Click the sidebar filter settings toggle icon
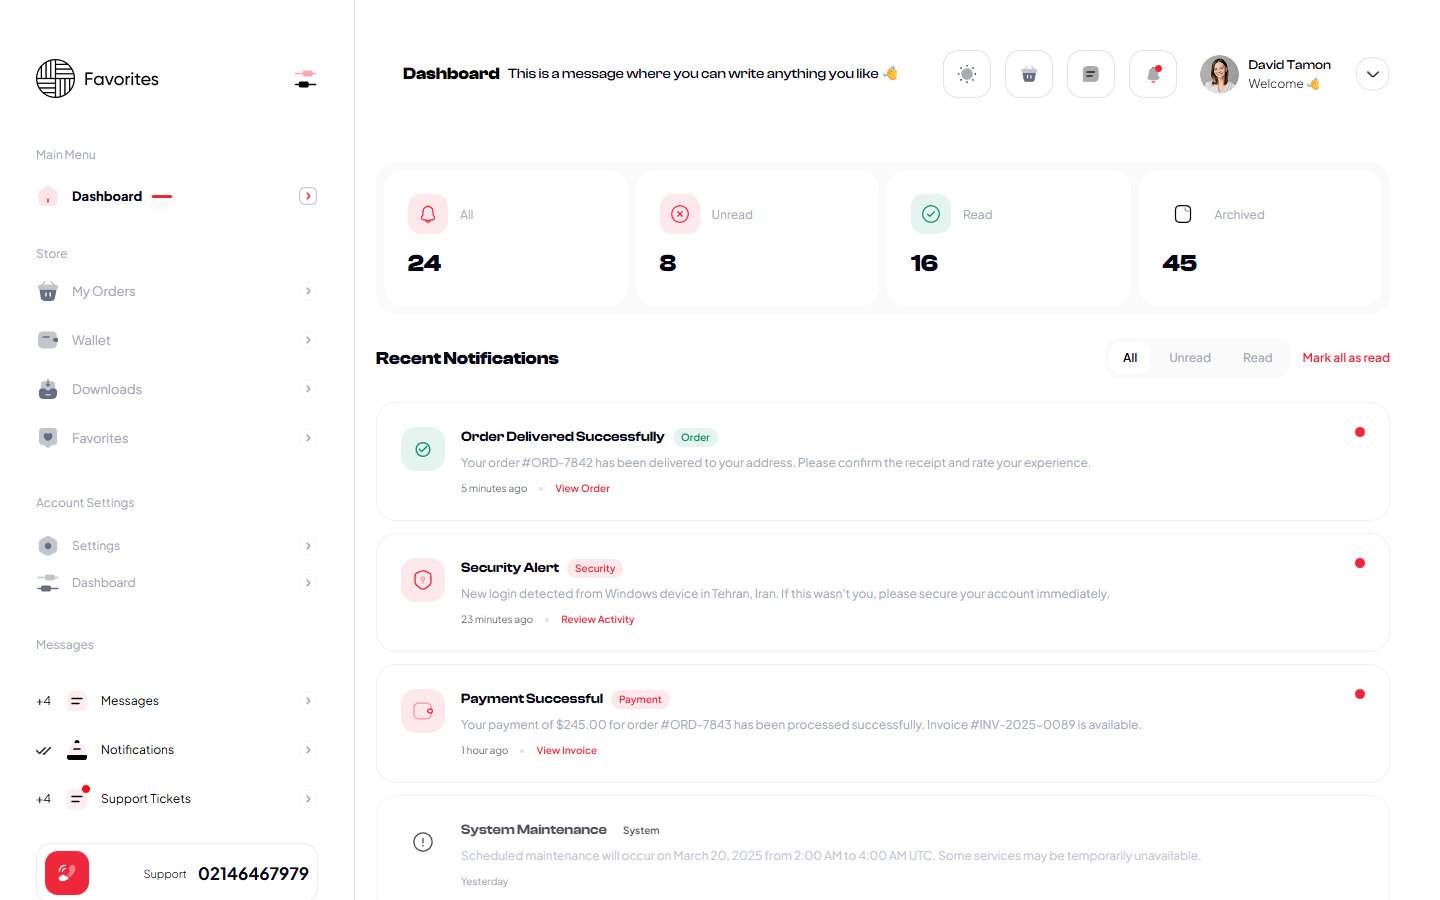The height and width of the screenshot is (900, 1440). pyautogui.click(x=306, y=79)
